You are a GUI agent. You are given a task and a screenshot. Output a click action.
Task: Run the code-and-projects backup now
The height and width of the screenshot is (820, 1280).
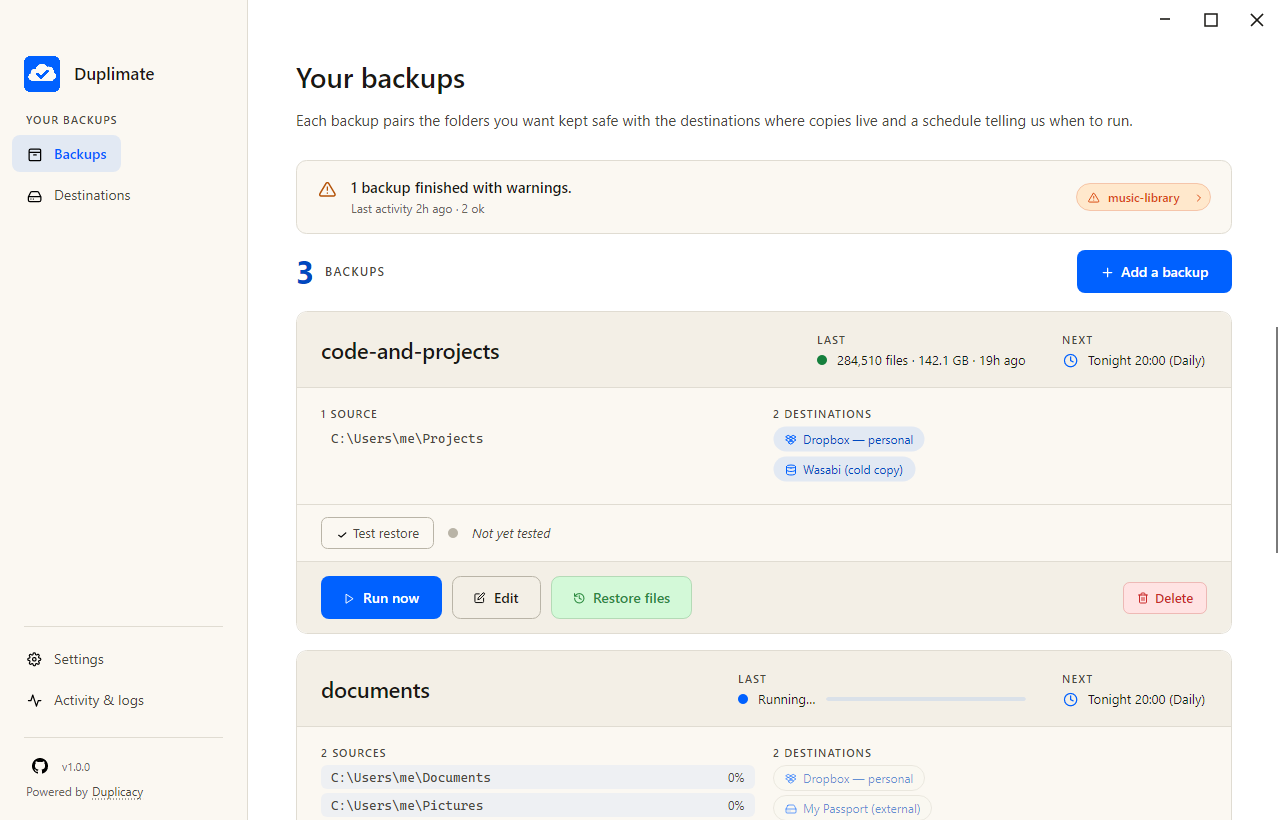(x=381, y=598)
